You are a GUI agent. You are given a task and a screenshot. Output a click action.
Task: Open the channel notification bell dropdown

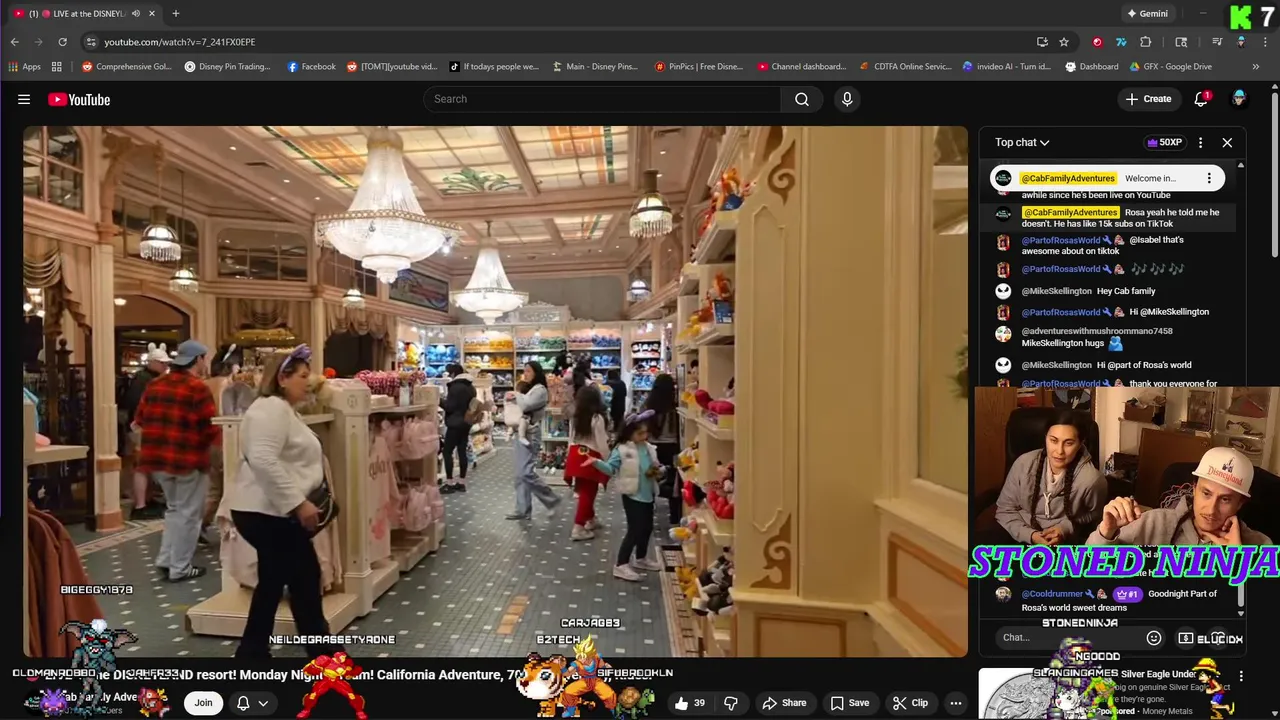[x=252, y=703]
